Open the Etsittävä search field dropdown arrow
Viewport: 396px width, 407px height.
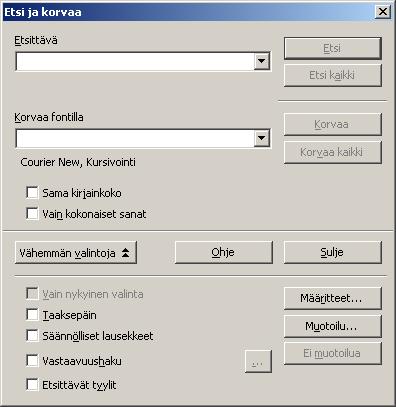point(262,61)
